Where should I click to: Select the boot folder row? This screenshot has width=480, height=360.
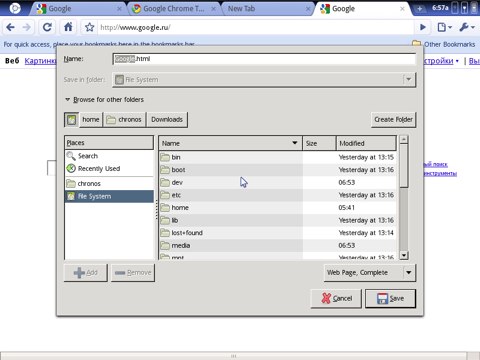tap(277, 170)
